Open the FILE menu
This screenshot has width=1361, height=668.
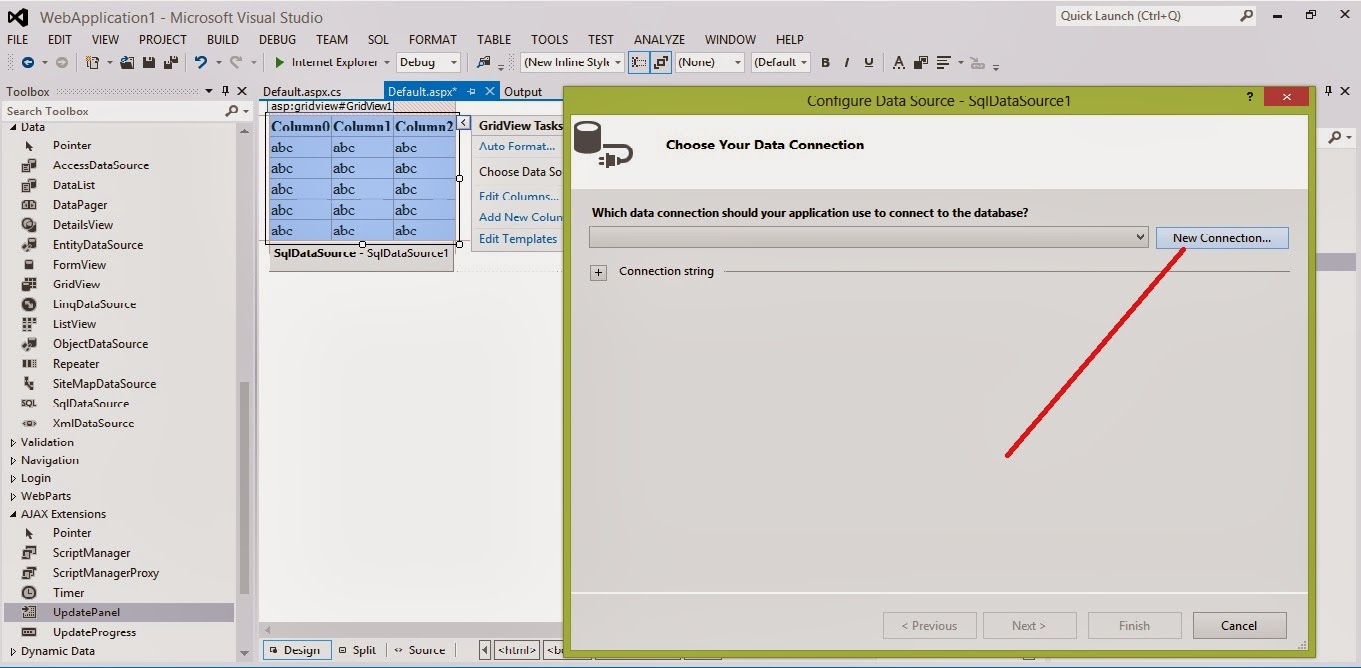[18, 39]
